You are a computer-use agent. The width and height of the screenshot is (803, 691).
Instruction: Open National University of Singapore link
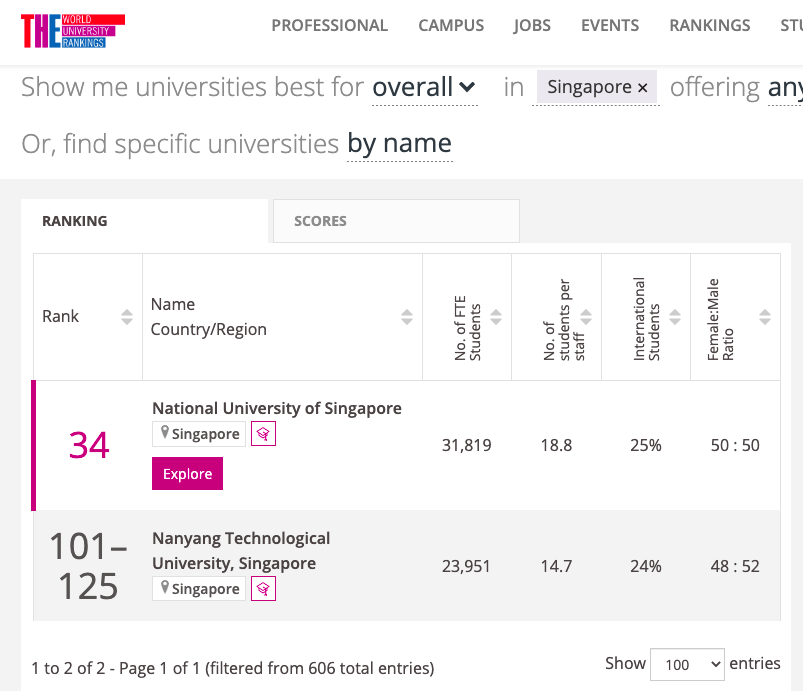point(277,408)
